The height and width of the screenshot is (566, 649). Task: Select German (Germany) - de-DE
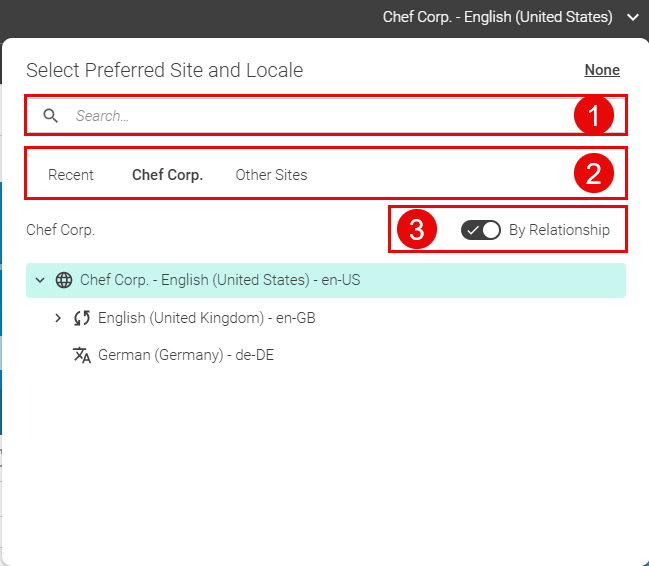186,355
